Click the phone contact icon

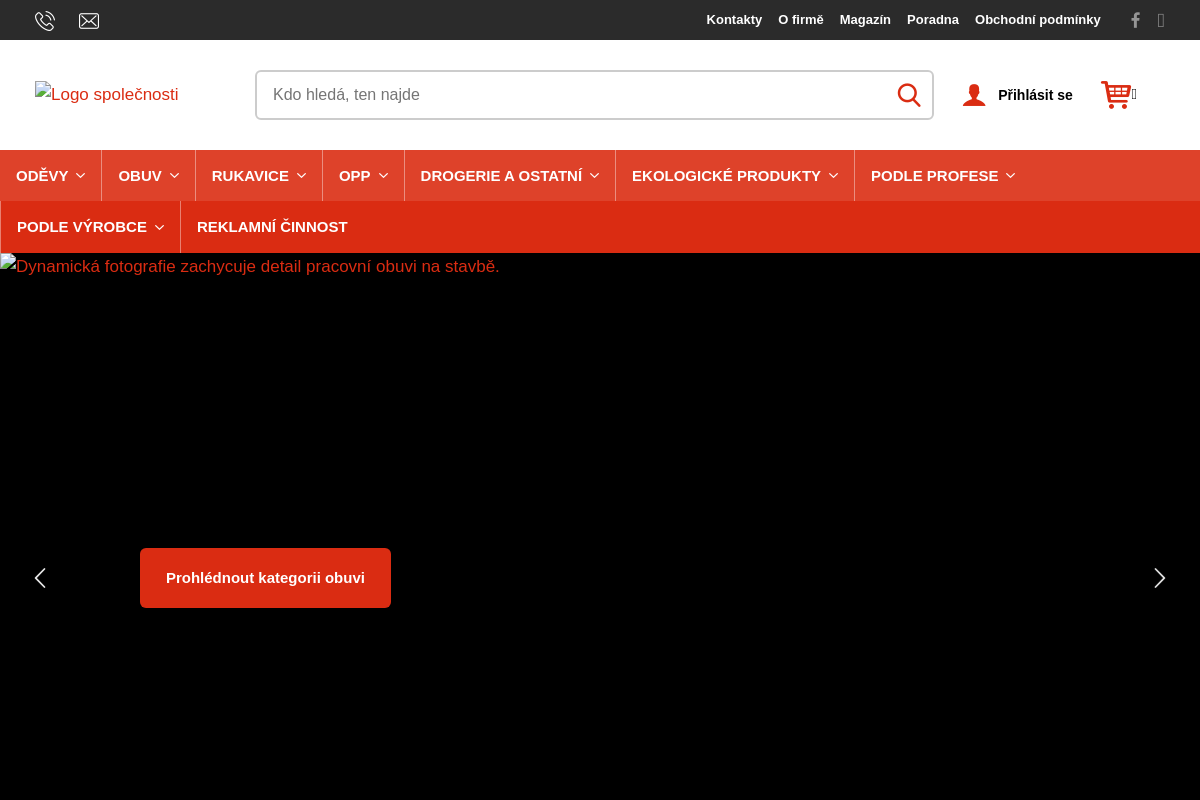click(45, 21)
